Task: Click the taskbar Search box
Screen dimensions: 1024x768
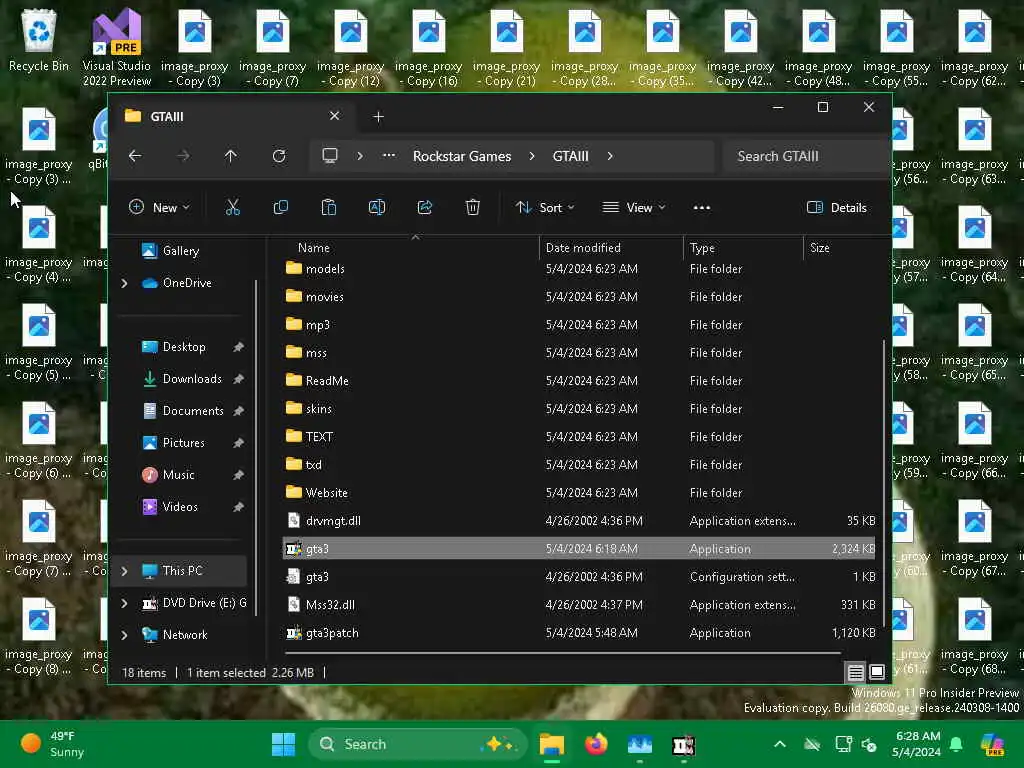Action: click(x=417, y=744)
